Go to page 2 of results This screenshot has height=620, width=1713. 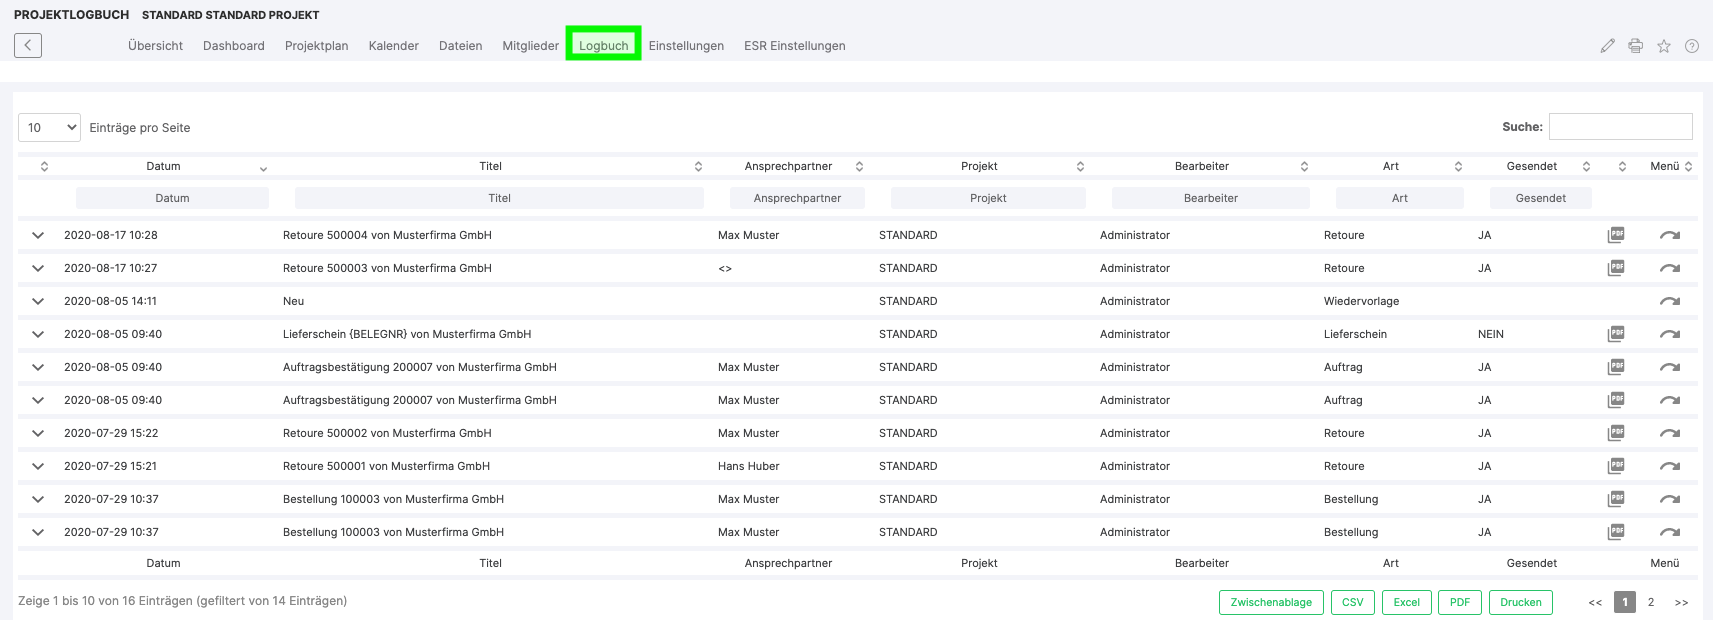click(x=1651, y=602)
